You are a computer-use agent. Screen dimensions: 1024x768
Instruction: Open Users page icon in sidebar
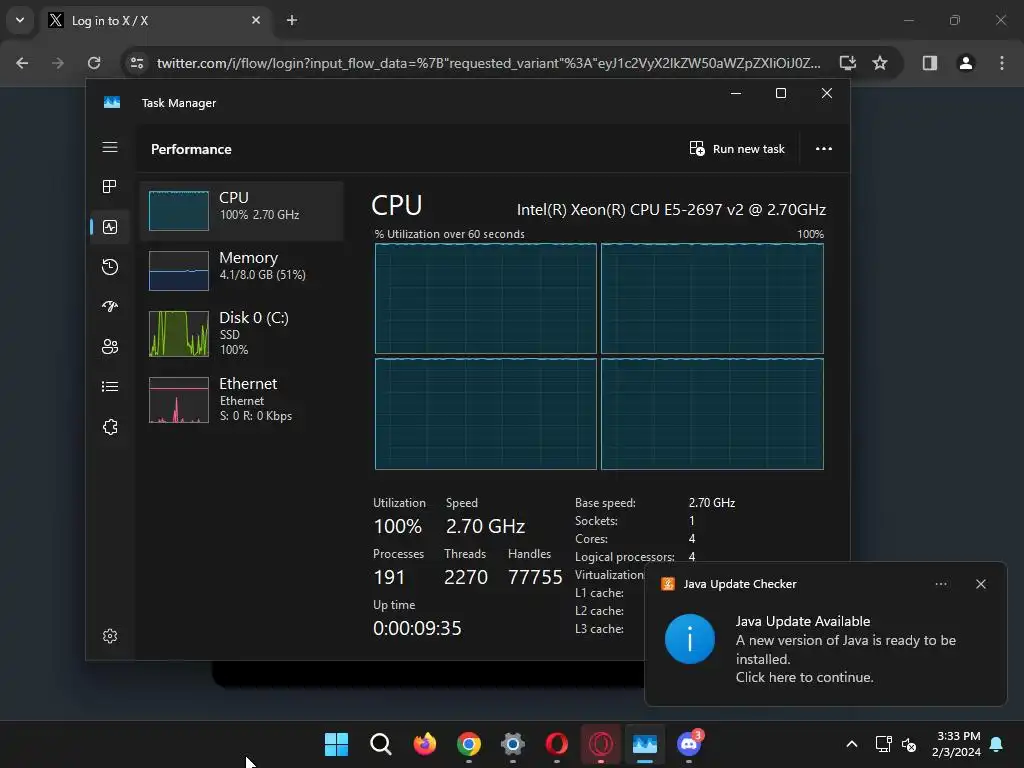pyautogui.click(x=110, y=347)
